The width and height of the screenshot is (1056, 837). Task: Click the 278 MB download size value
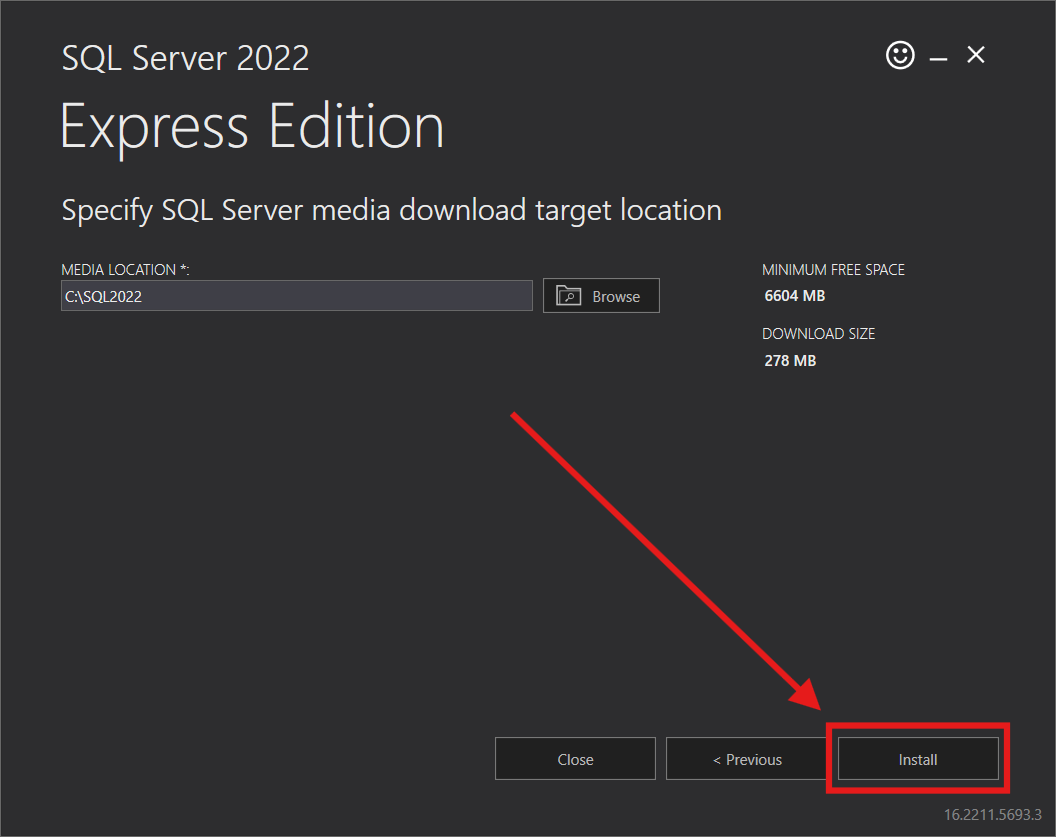[x=790, y=360]
